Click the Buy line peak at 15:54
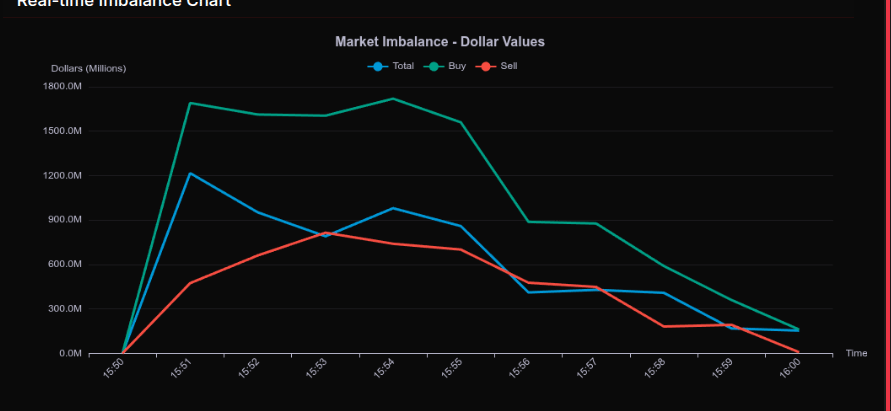The width and height of the screenshot is (891, 411). [x=393, y=98]
